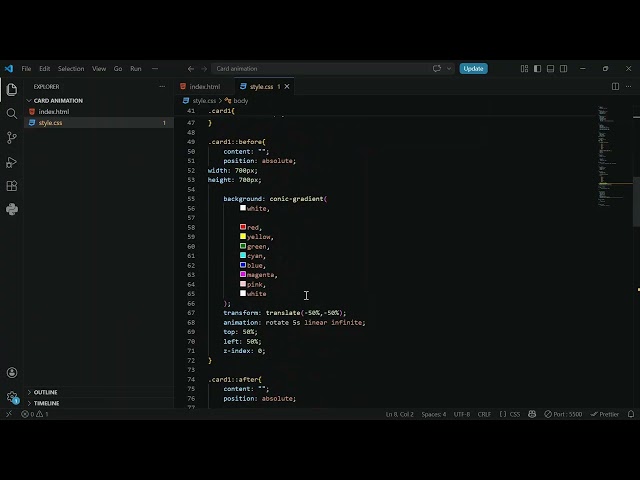
Task: Open the blue color swatch picker
Action: coord(243,265)
